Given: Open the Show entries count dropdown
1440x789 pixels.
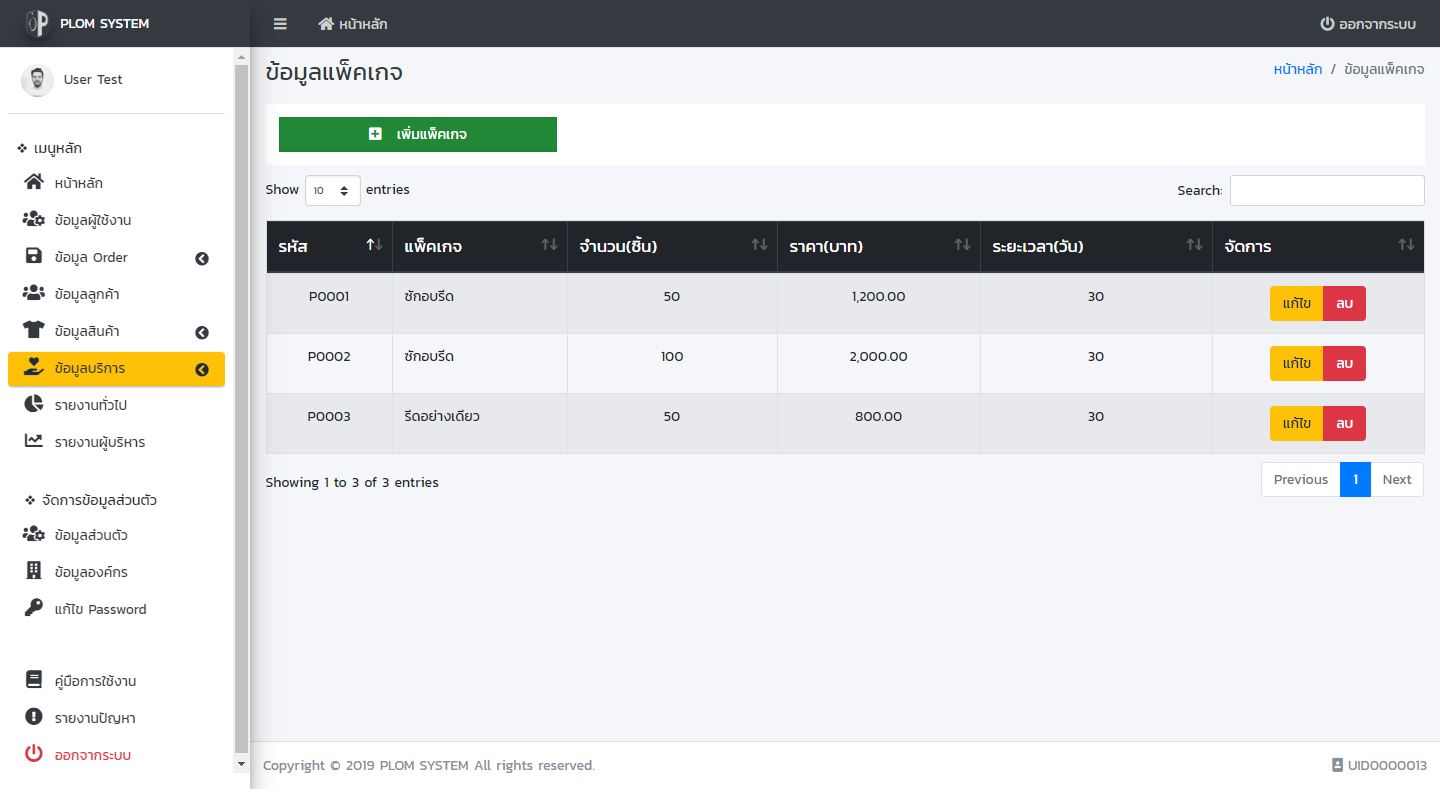Looking at the screenshot, I should [x=332, y=190].
